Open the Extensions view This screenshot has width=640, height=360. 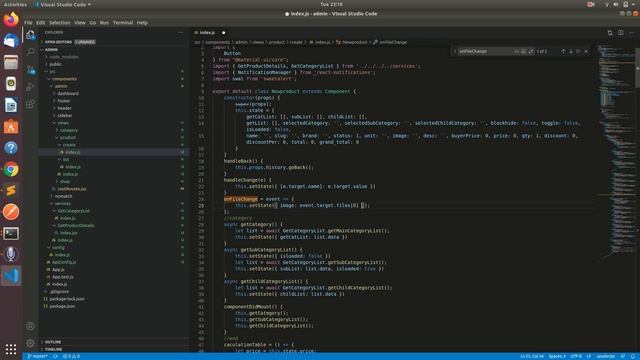tap(30, 104)
